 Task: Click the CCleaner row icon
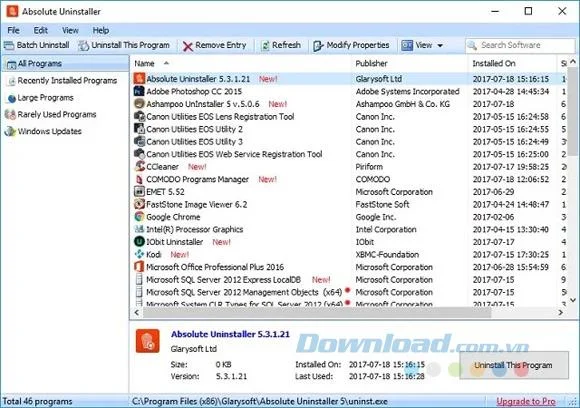139,166
